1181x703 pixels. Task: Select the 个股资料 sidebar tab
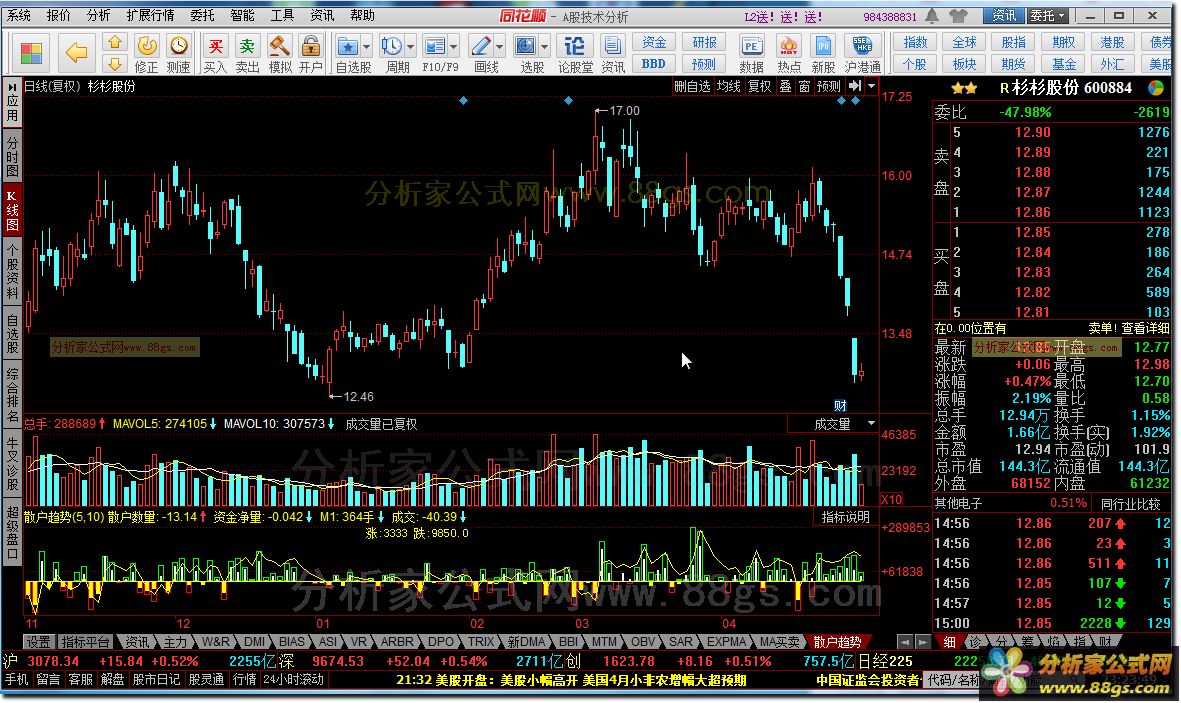(12, 272)
